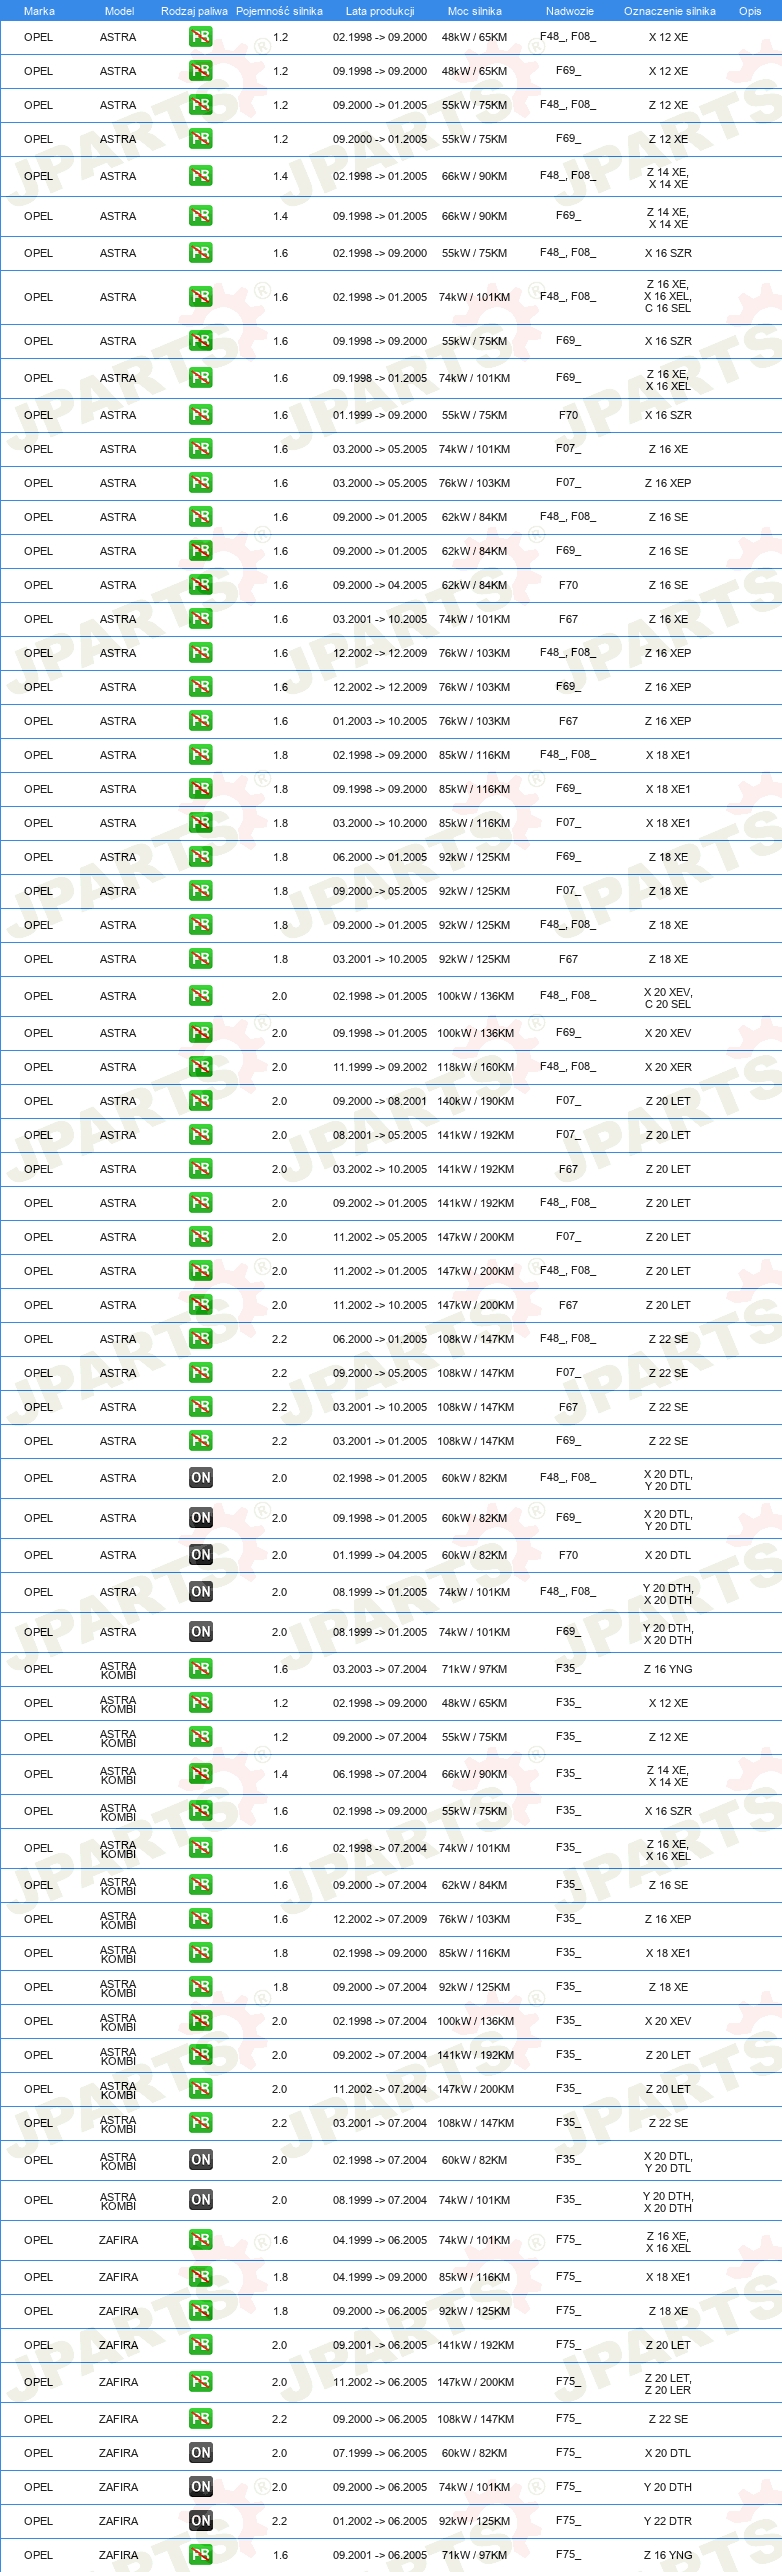Screen dimensions: 782x2572
Task: Click diesel ON icon in Astra Kombi 60kW / 82KM row
Action: point(200,2160)
